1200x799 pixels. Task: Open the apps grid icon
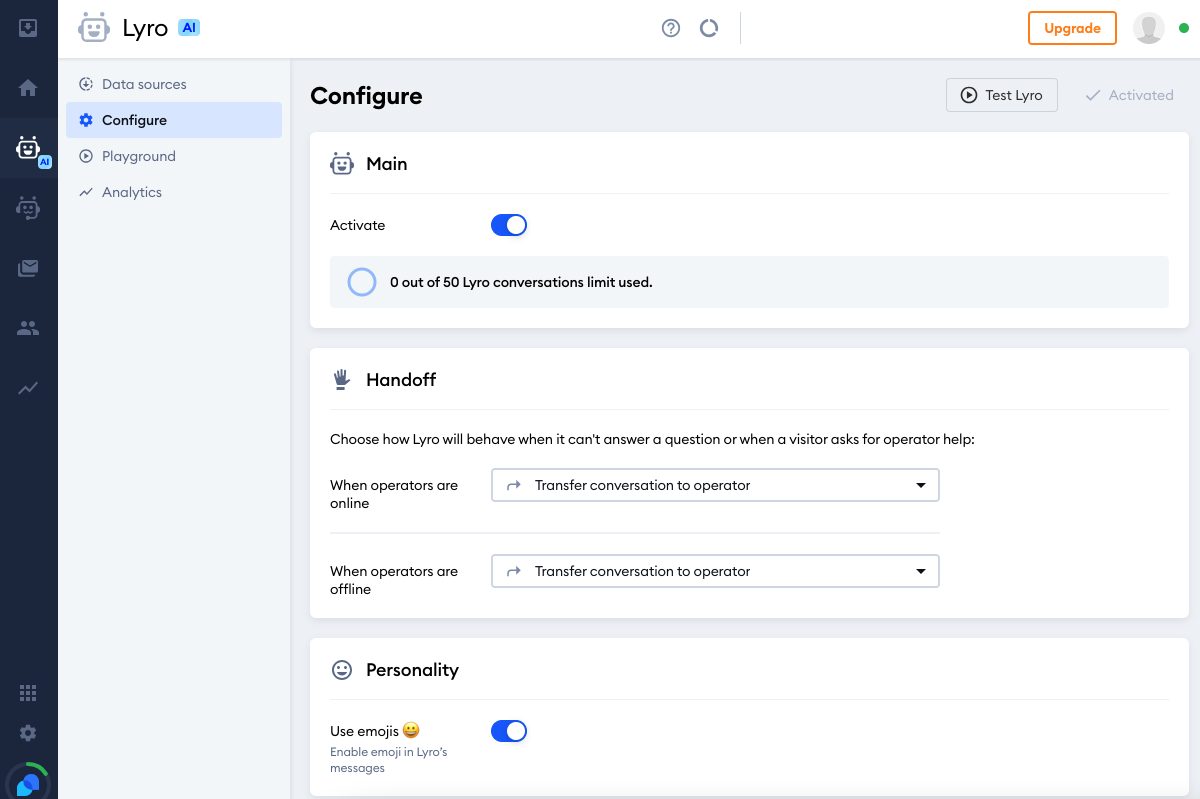tap(28, 693)
